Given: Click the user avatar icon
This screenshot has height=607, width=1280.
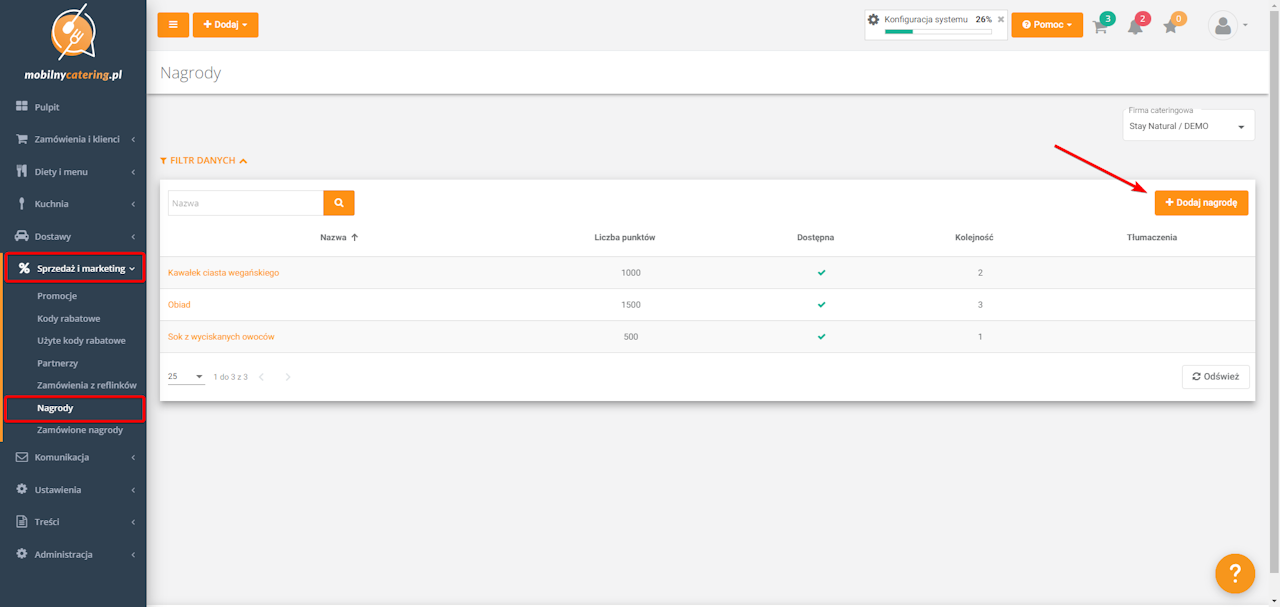Looking at the screenshot, I should [1223, 25].
